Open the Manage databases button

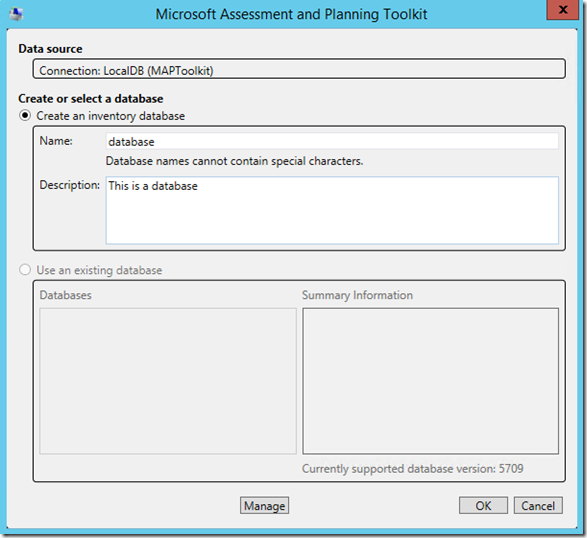tap(264, 506)
